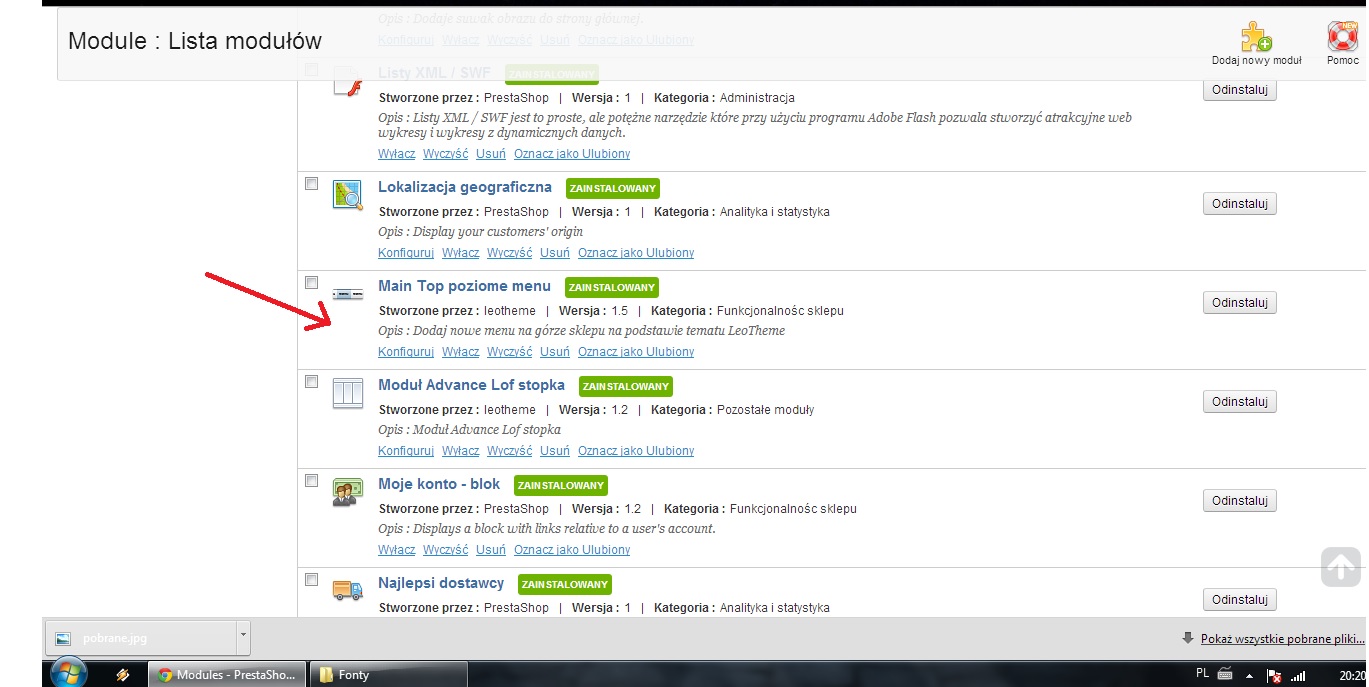
Task: Click the Dodaj nowy moduł puzzle icon
Action: [x=1256, y=37]
